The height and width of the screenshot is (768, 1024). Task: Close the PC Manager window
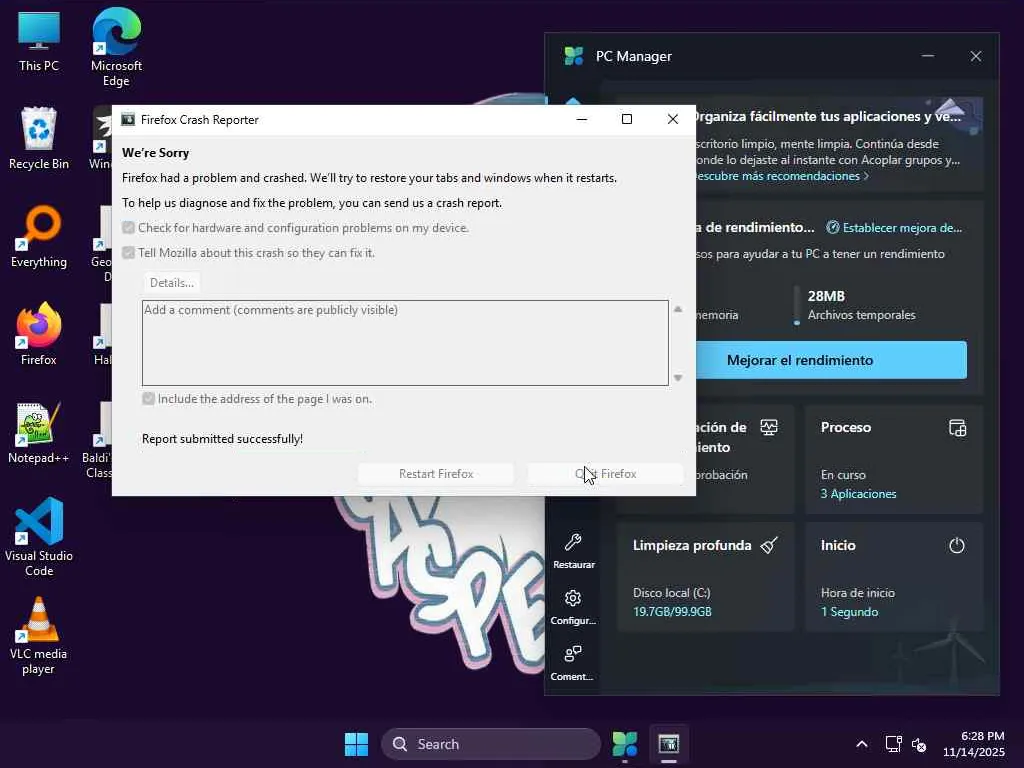click(976, 56)
